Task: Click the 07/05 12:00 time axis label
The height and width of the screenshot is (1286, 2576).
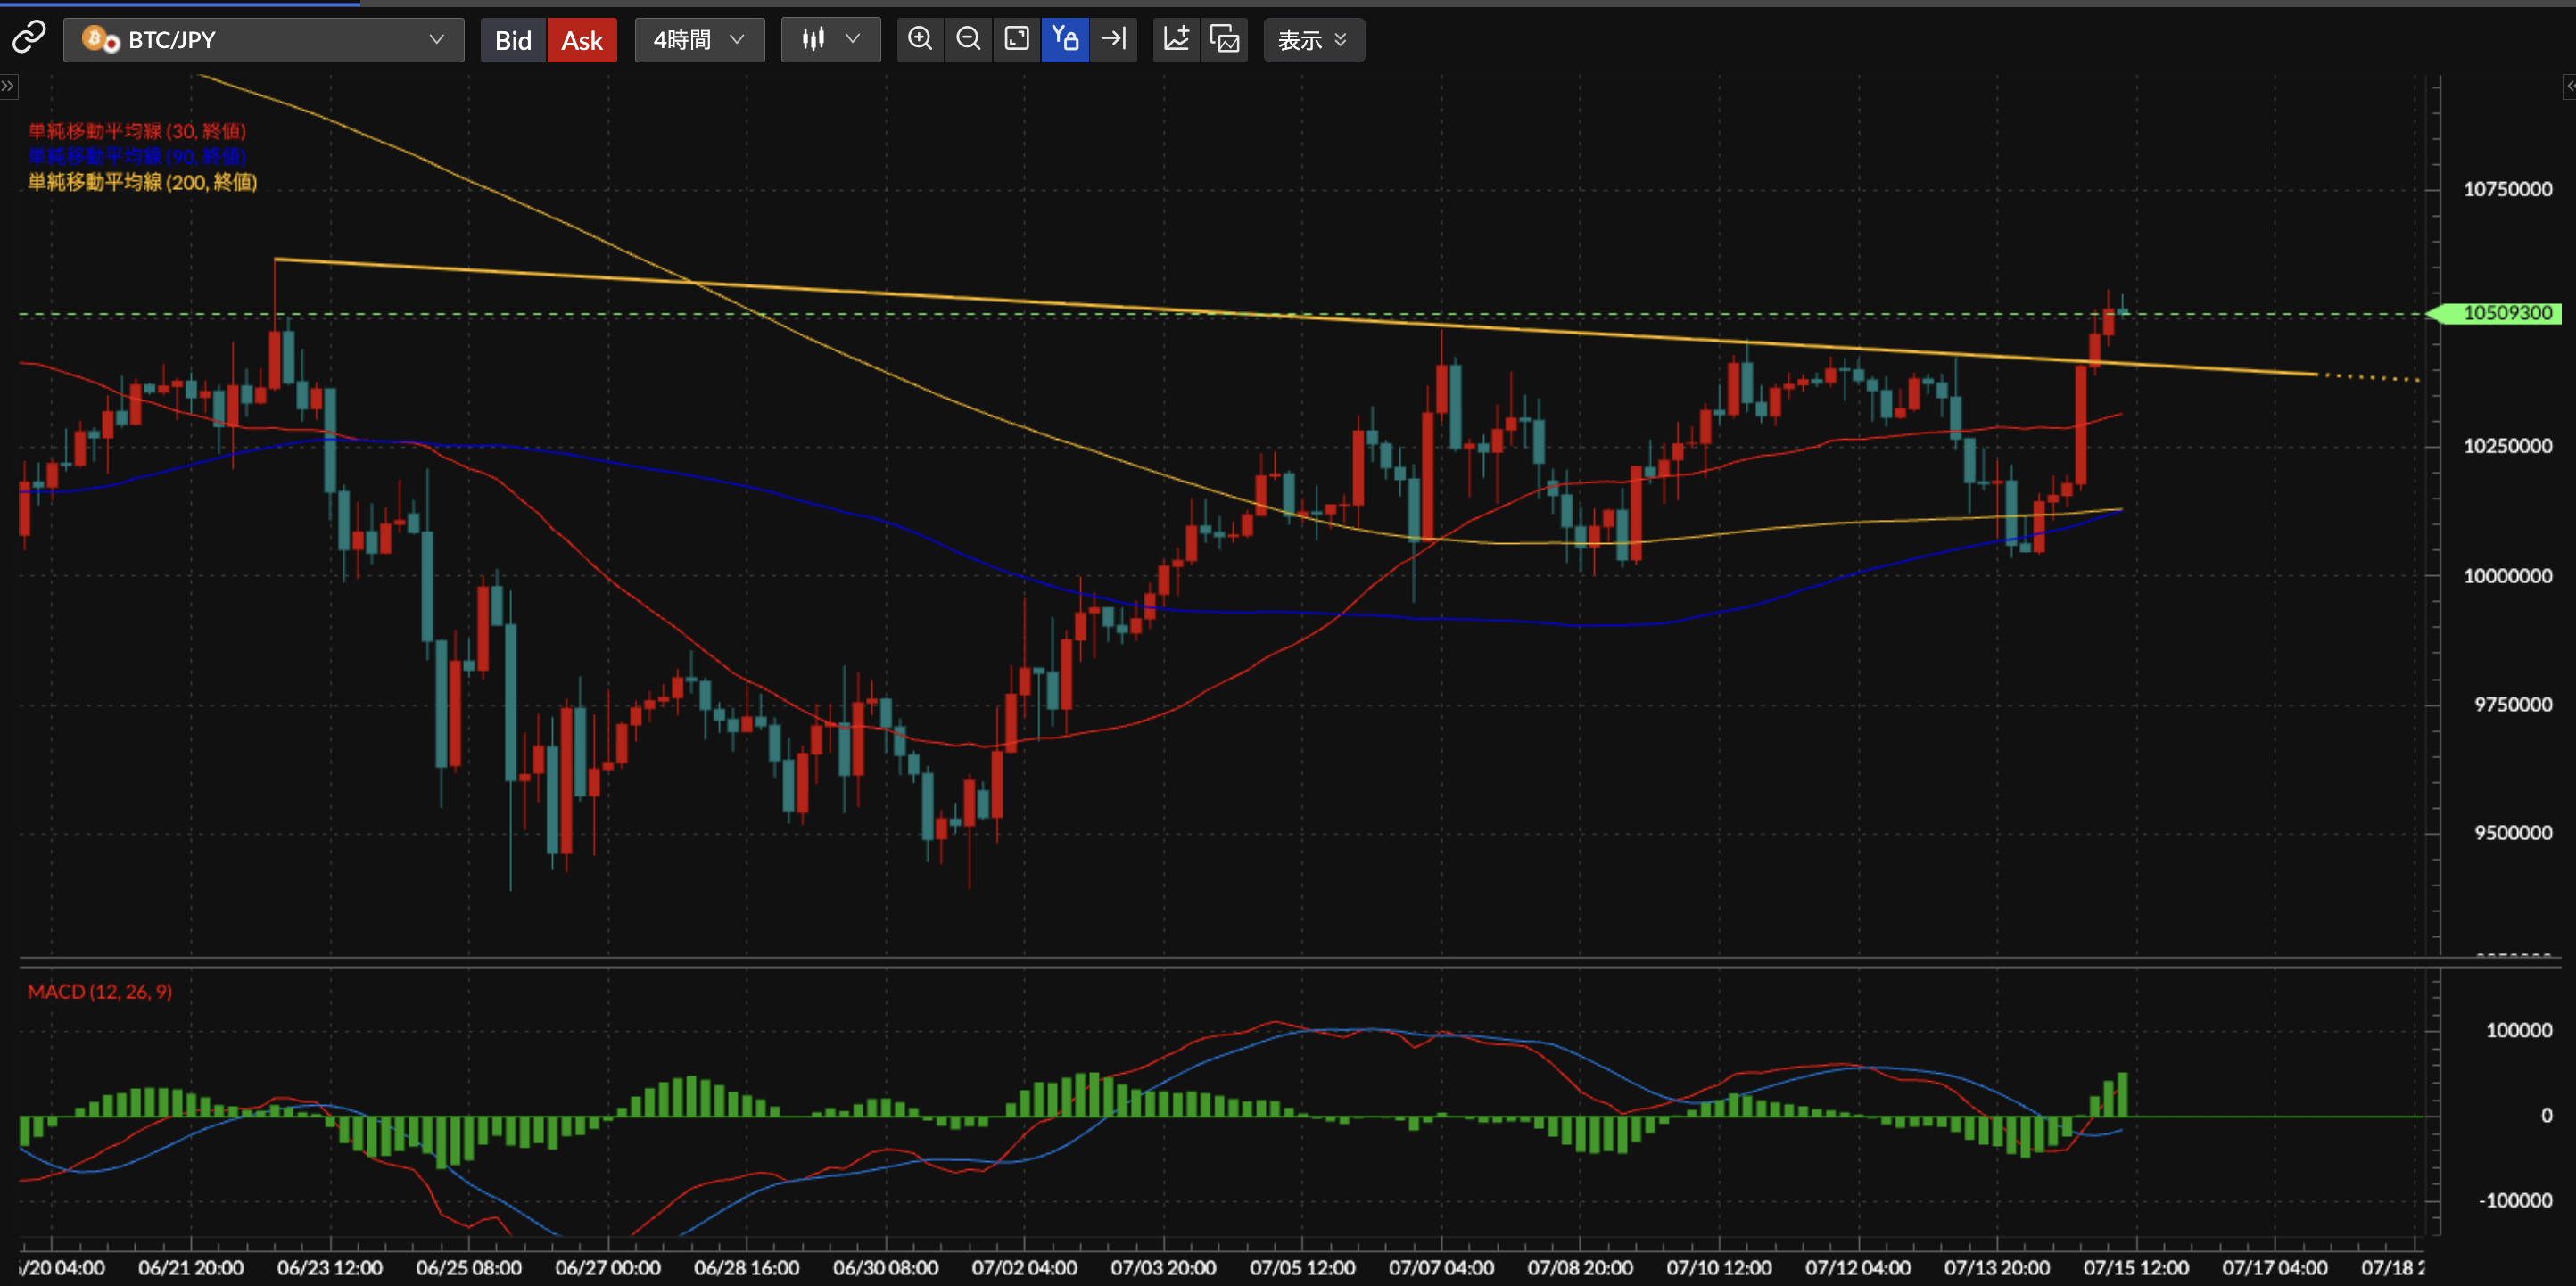Action: [1303, 1267]
